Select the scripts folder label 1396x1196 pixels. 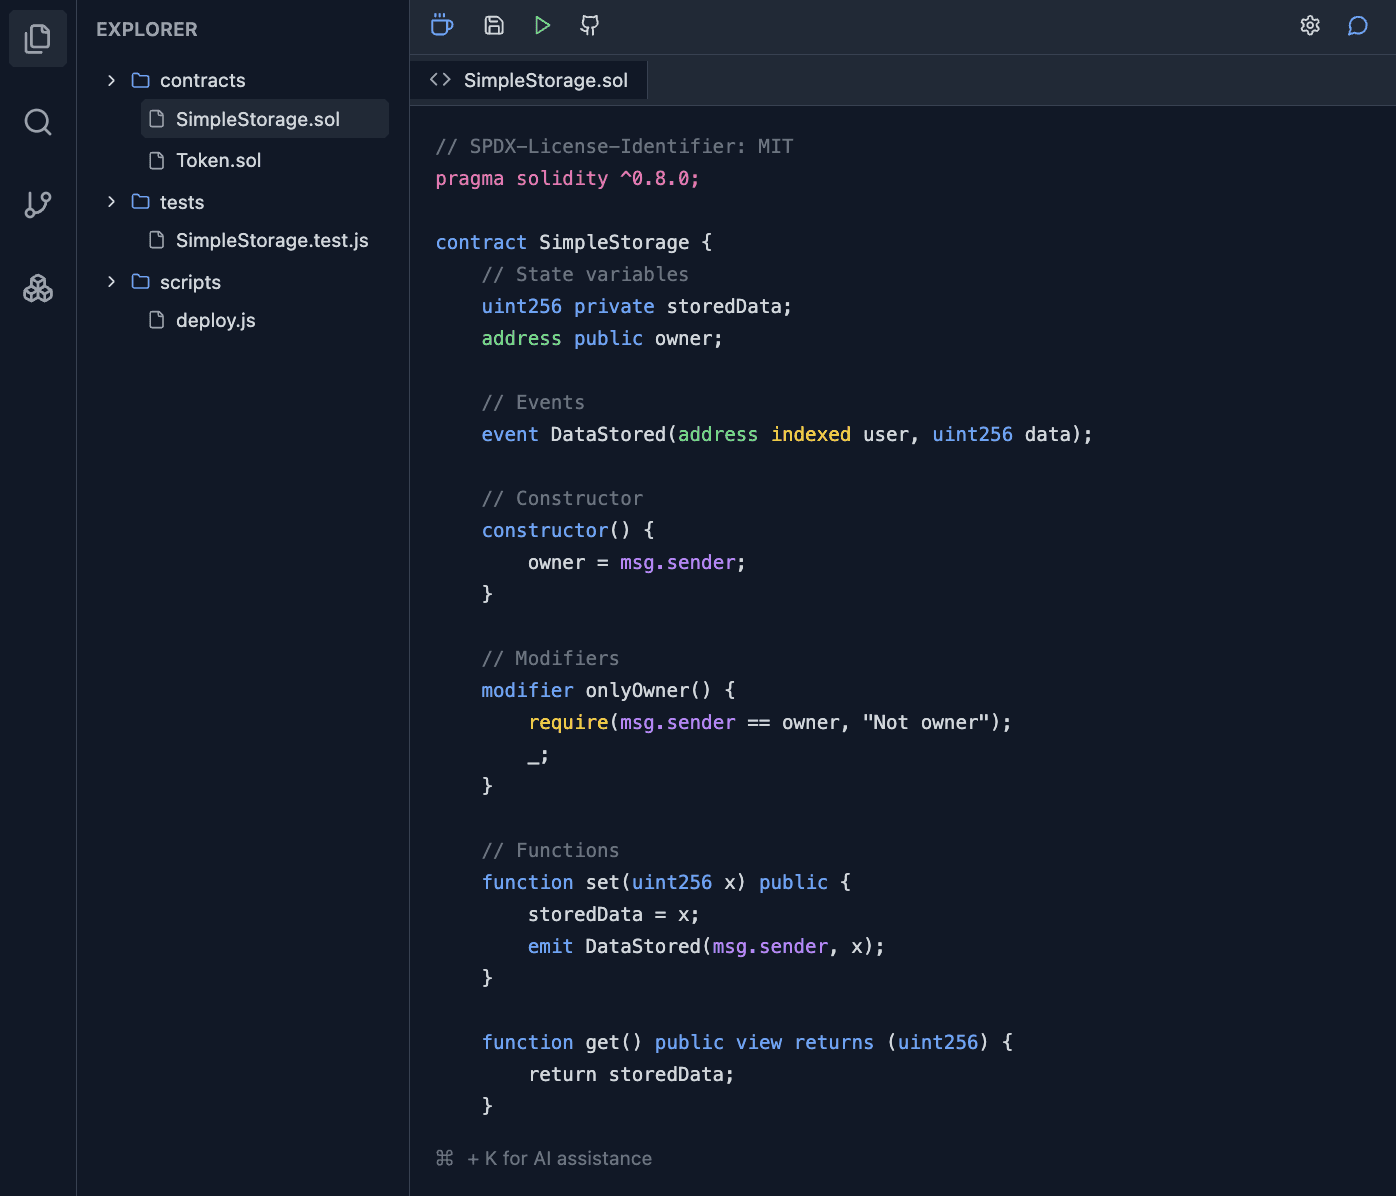click(x=190, y=282)
